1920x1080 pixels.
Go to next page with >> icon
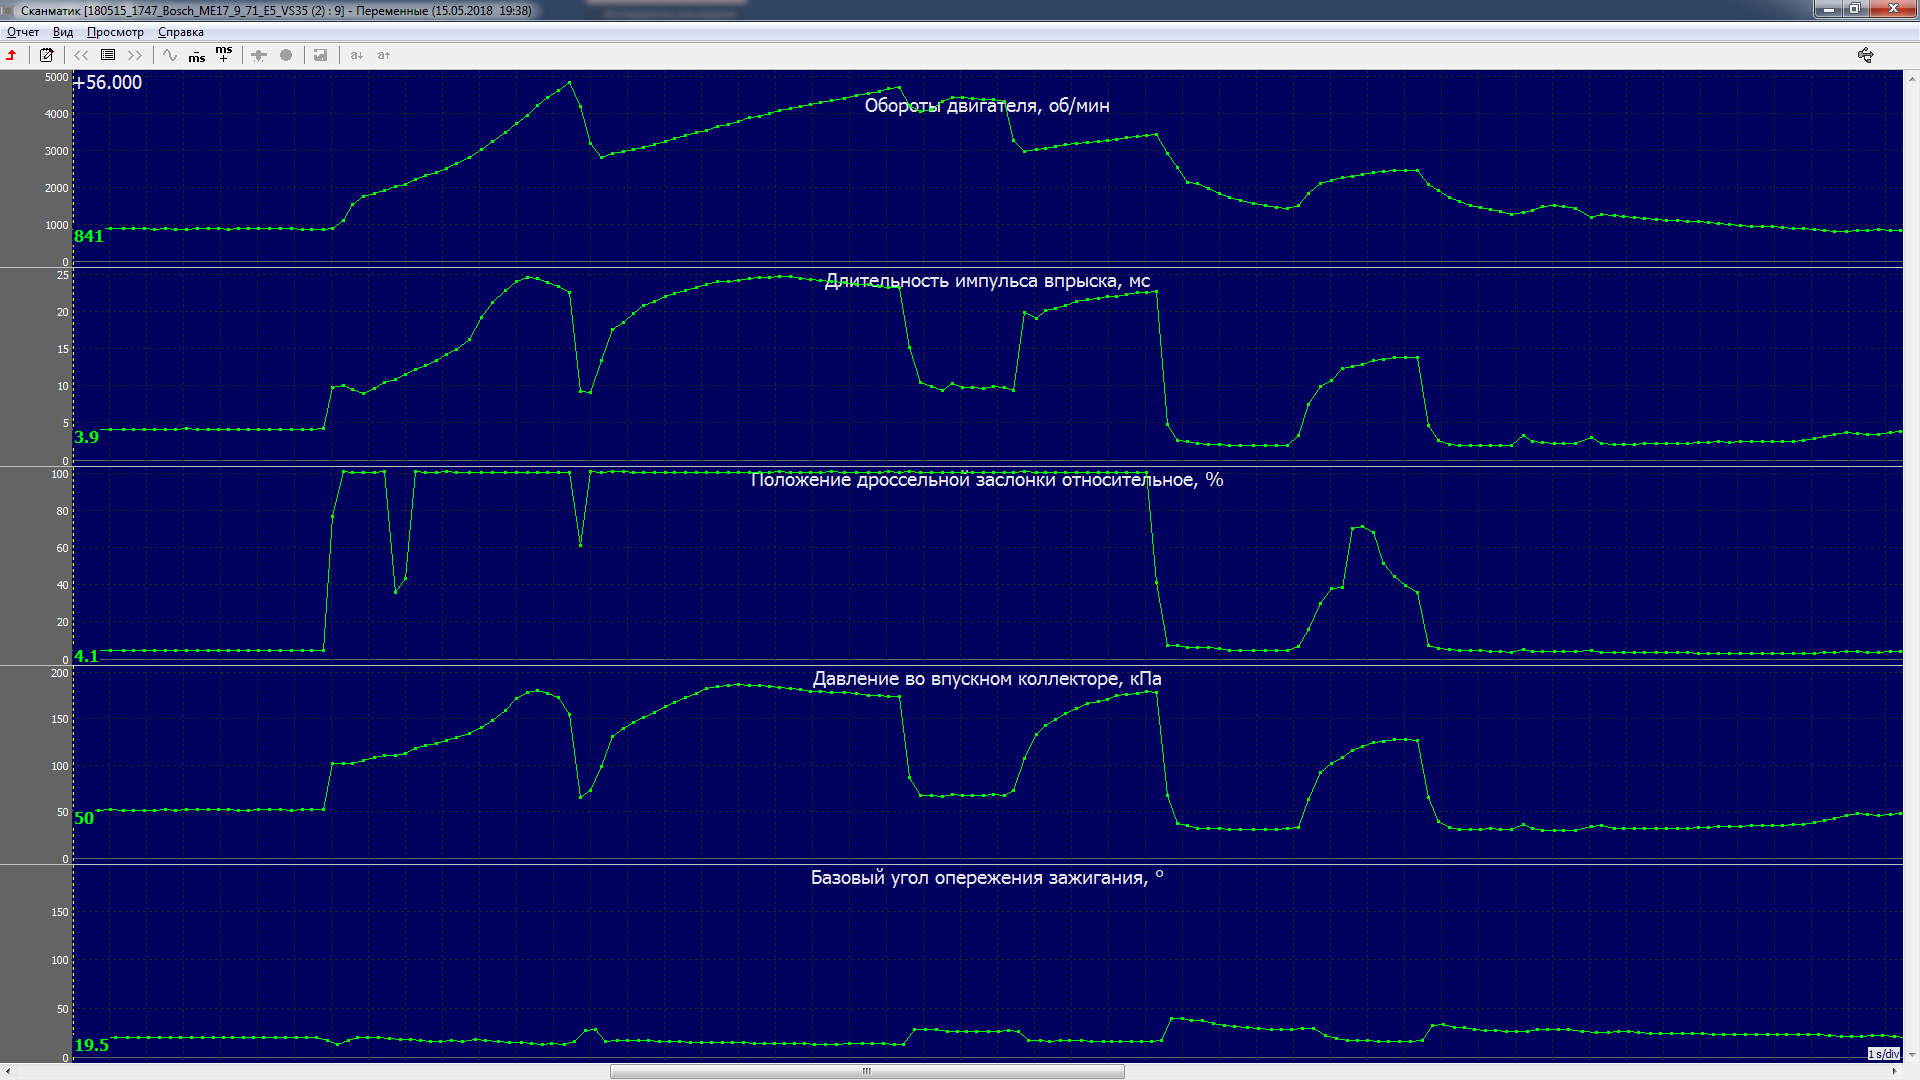(x=135, y=55)
